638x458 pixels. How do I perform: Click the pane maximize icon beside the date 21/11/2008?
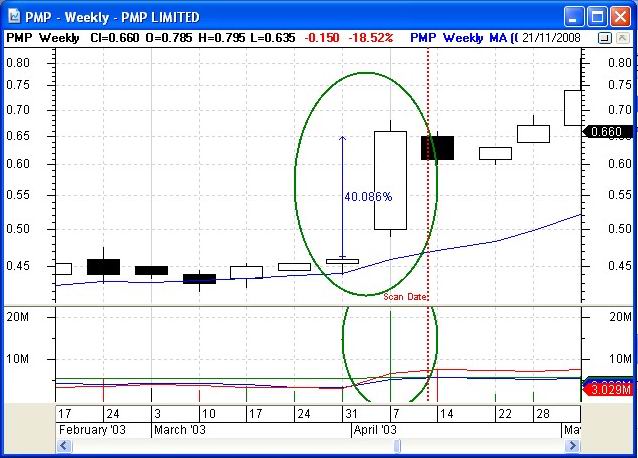[x=605, y=38]
